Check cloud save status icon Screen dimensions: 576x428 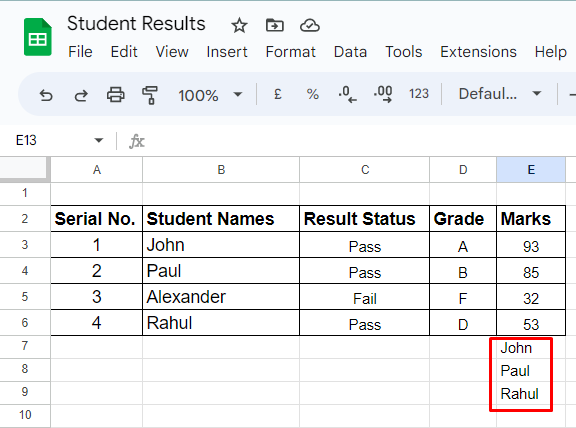tap(310, 25)
